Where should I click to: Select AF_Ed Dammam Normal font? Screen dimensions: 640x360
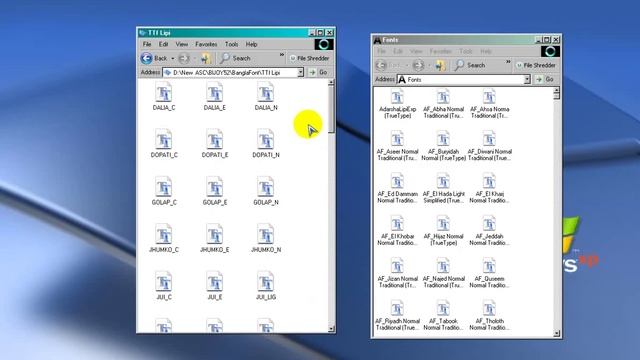(x=397, y=189)
